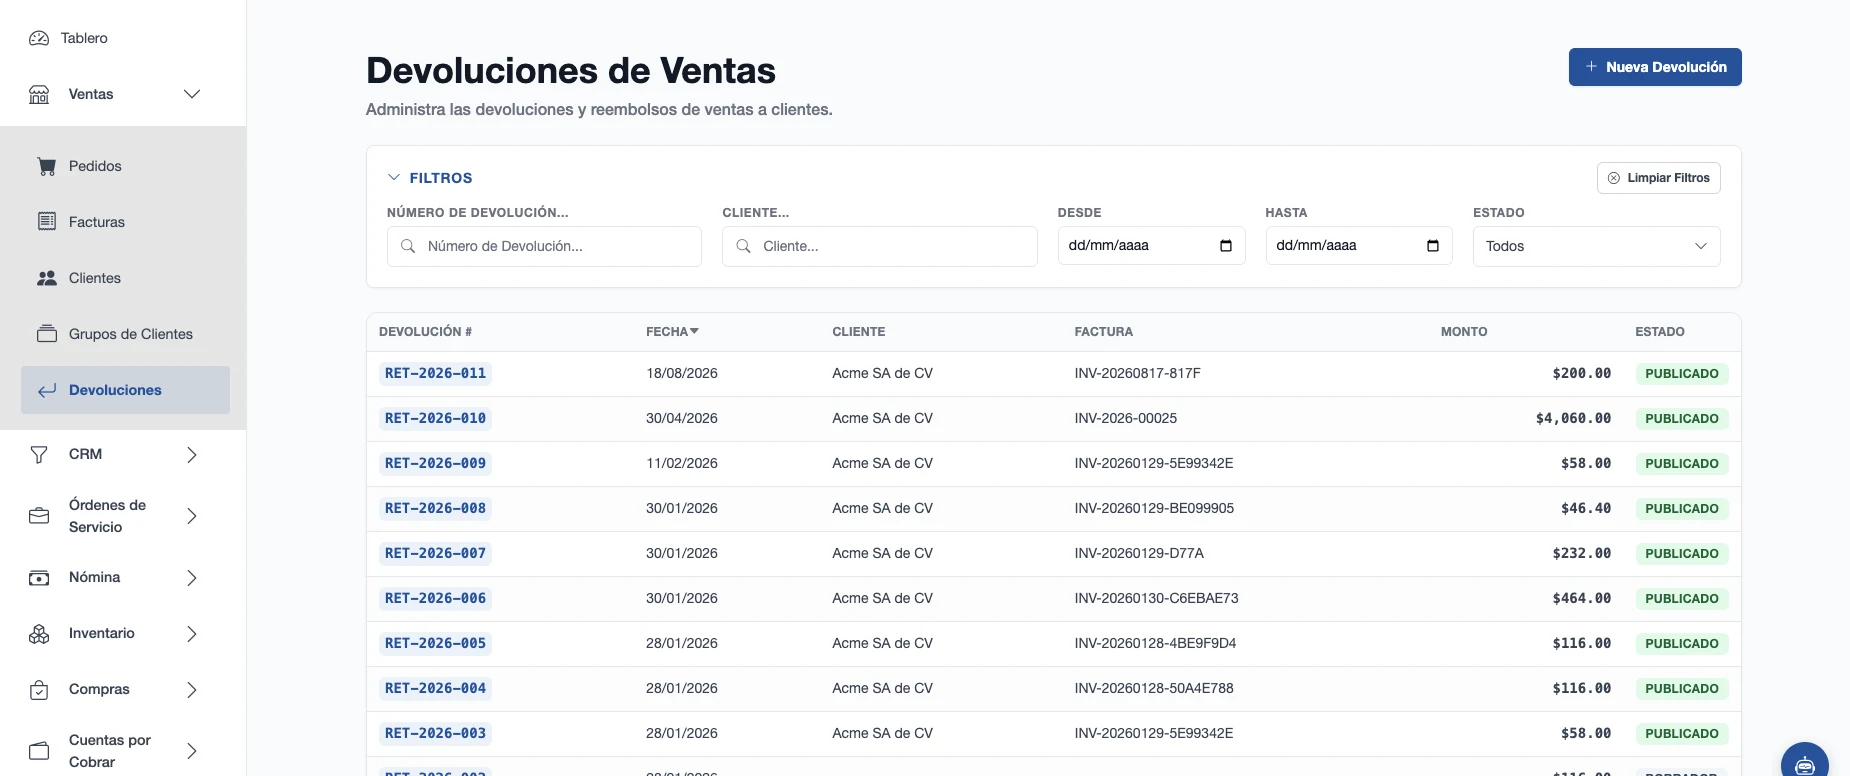
Task: Open return RET-2026-004
Action: point(435,688)
